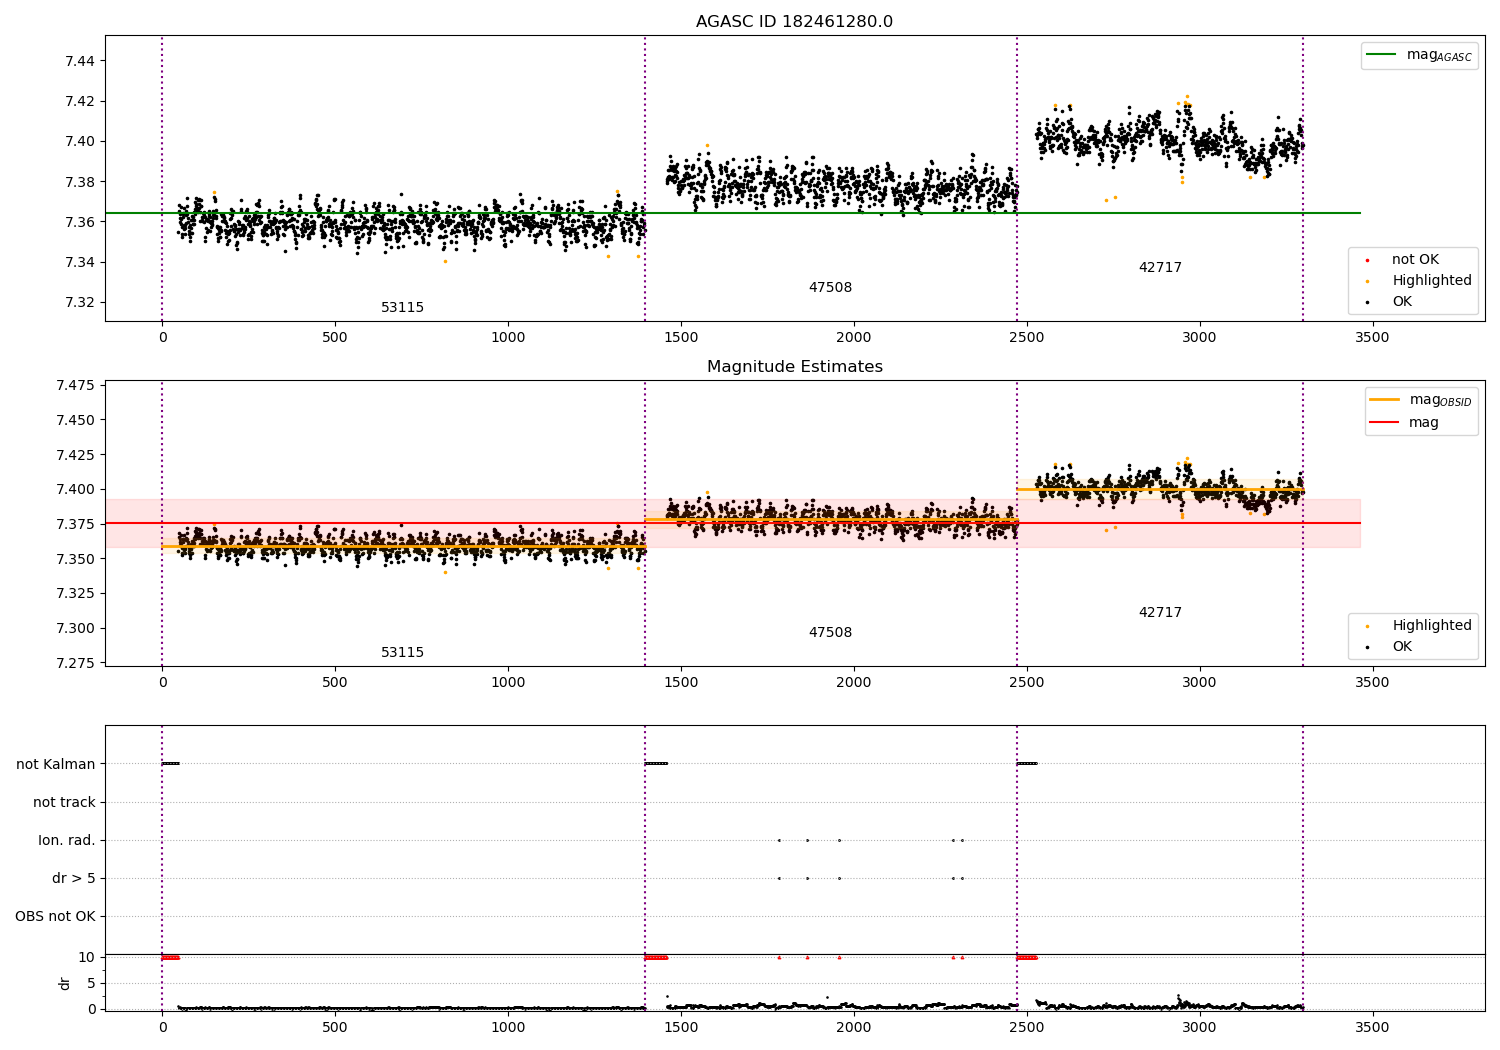Click the 'Ion. rad.' row label

point(67,841)
